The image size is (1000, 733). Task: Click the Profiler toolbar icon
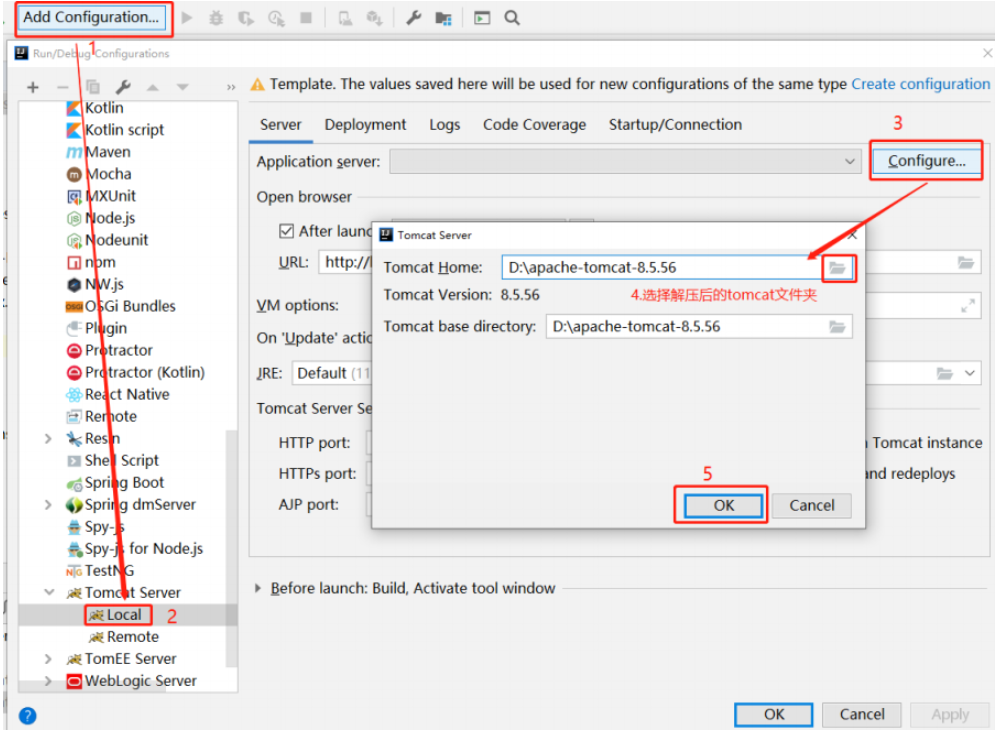point(276,18)
